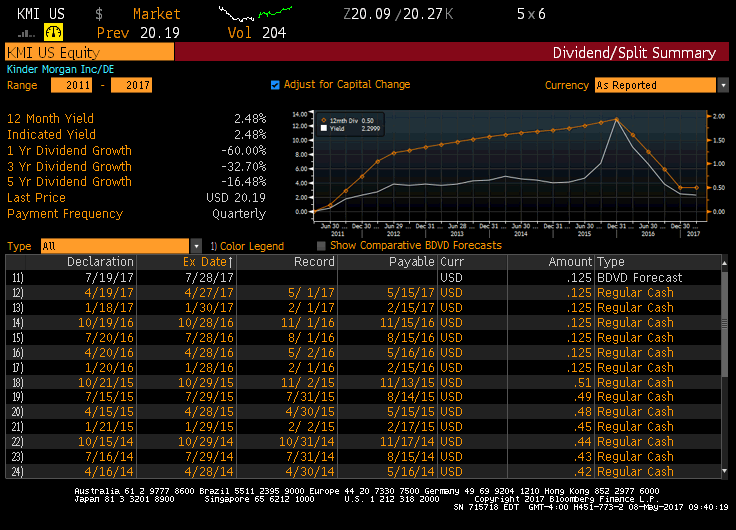Click the table scrollbar up arrow
This screenshot has width=736, height=530.
pos(724,263)
